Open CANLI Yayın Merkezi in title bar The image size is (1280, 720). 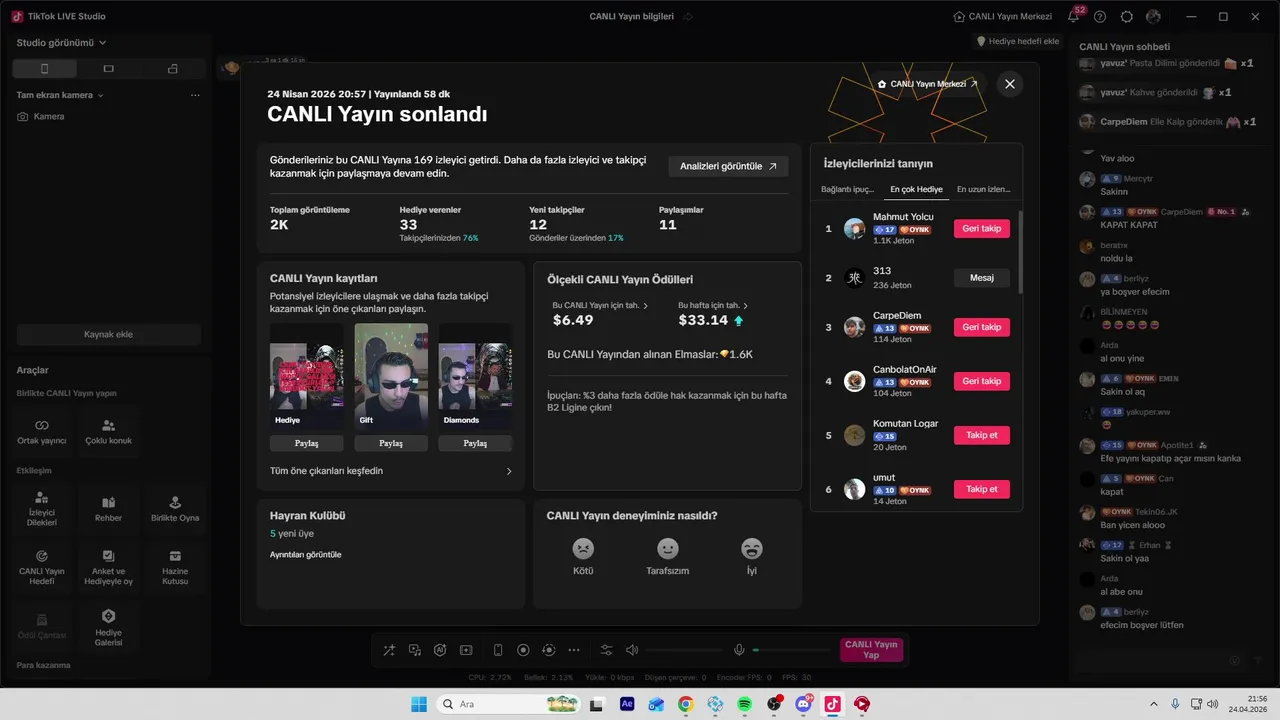coord(1003,17)
